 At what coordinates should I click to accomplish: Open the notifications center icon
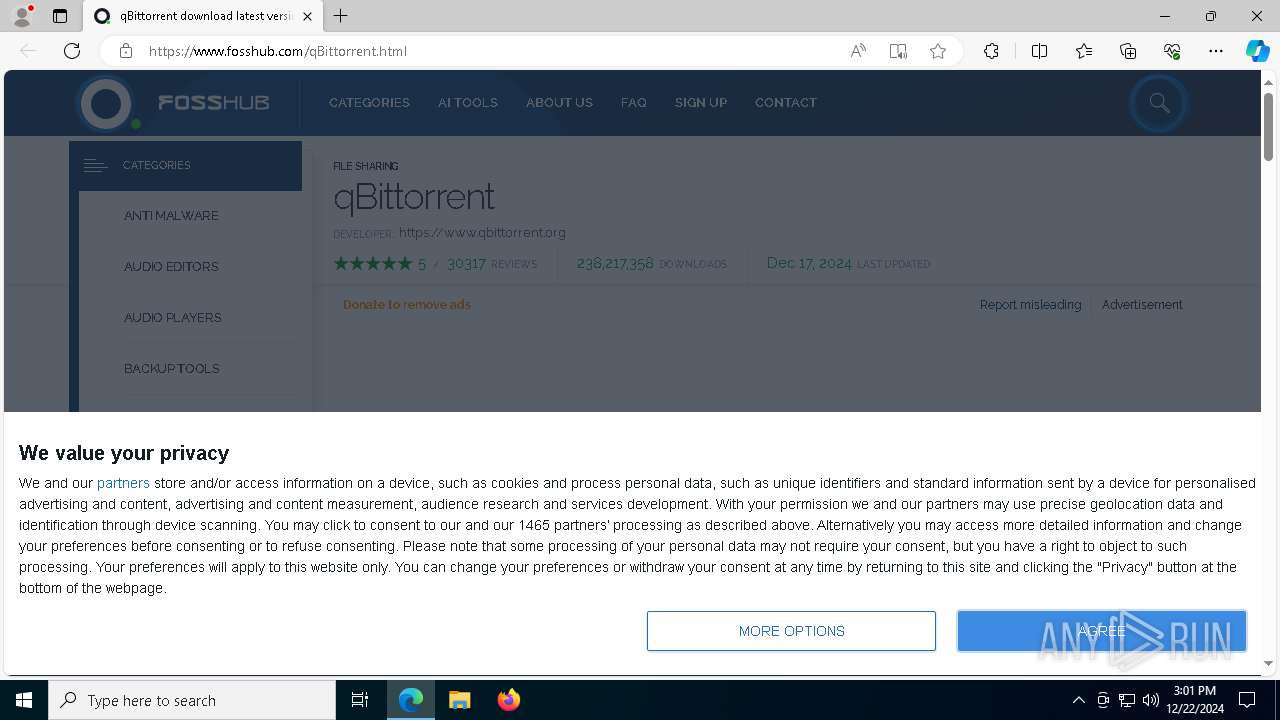pyautogui.click(x=1247, y=700)
